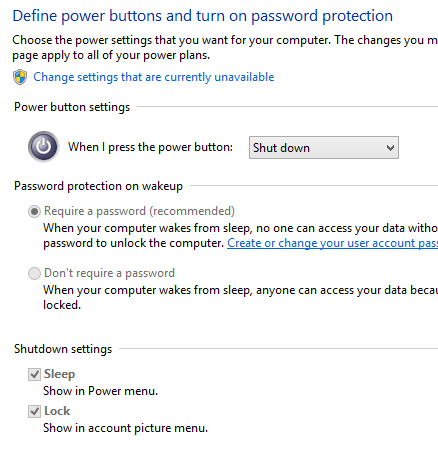Viewport: 438px width, 450px height.
Task: Click the Lock label text
Action: (57, 411)
